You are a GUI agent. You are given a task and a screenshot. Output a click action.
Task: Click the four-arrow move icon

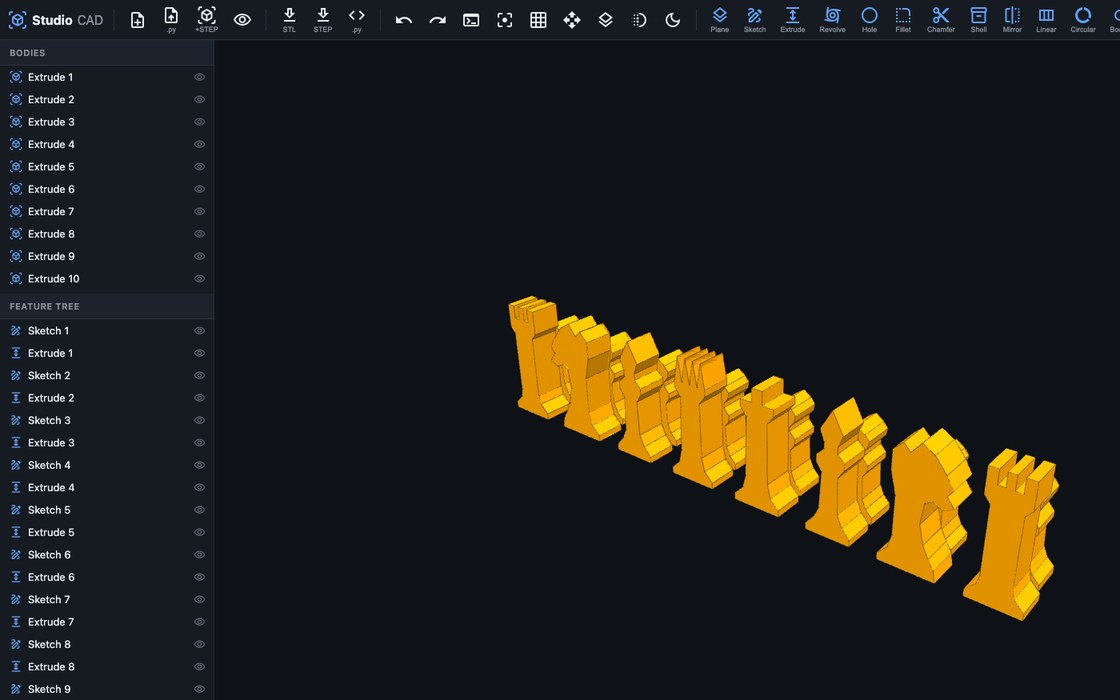click(x=572, y=20)
